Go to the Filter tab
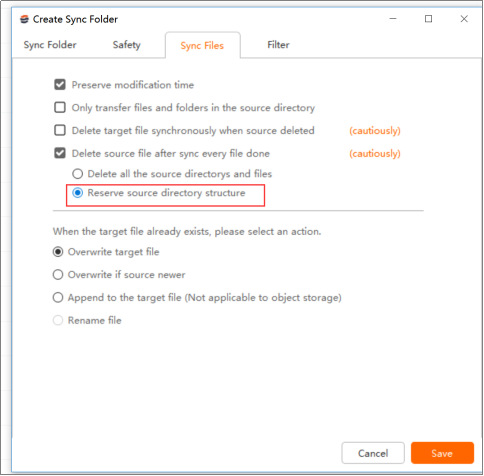This screenshot has width=484, height=476. coord(278,45)
